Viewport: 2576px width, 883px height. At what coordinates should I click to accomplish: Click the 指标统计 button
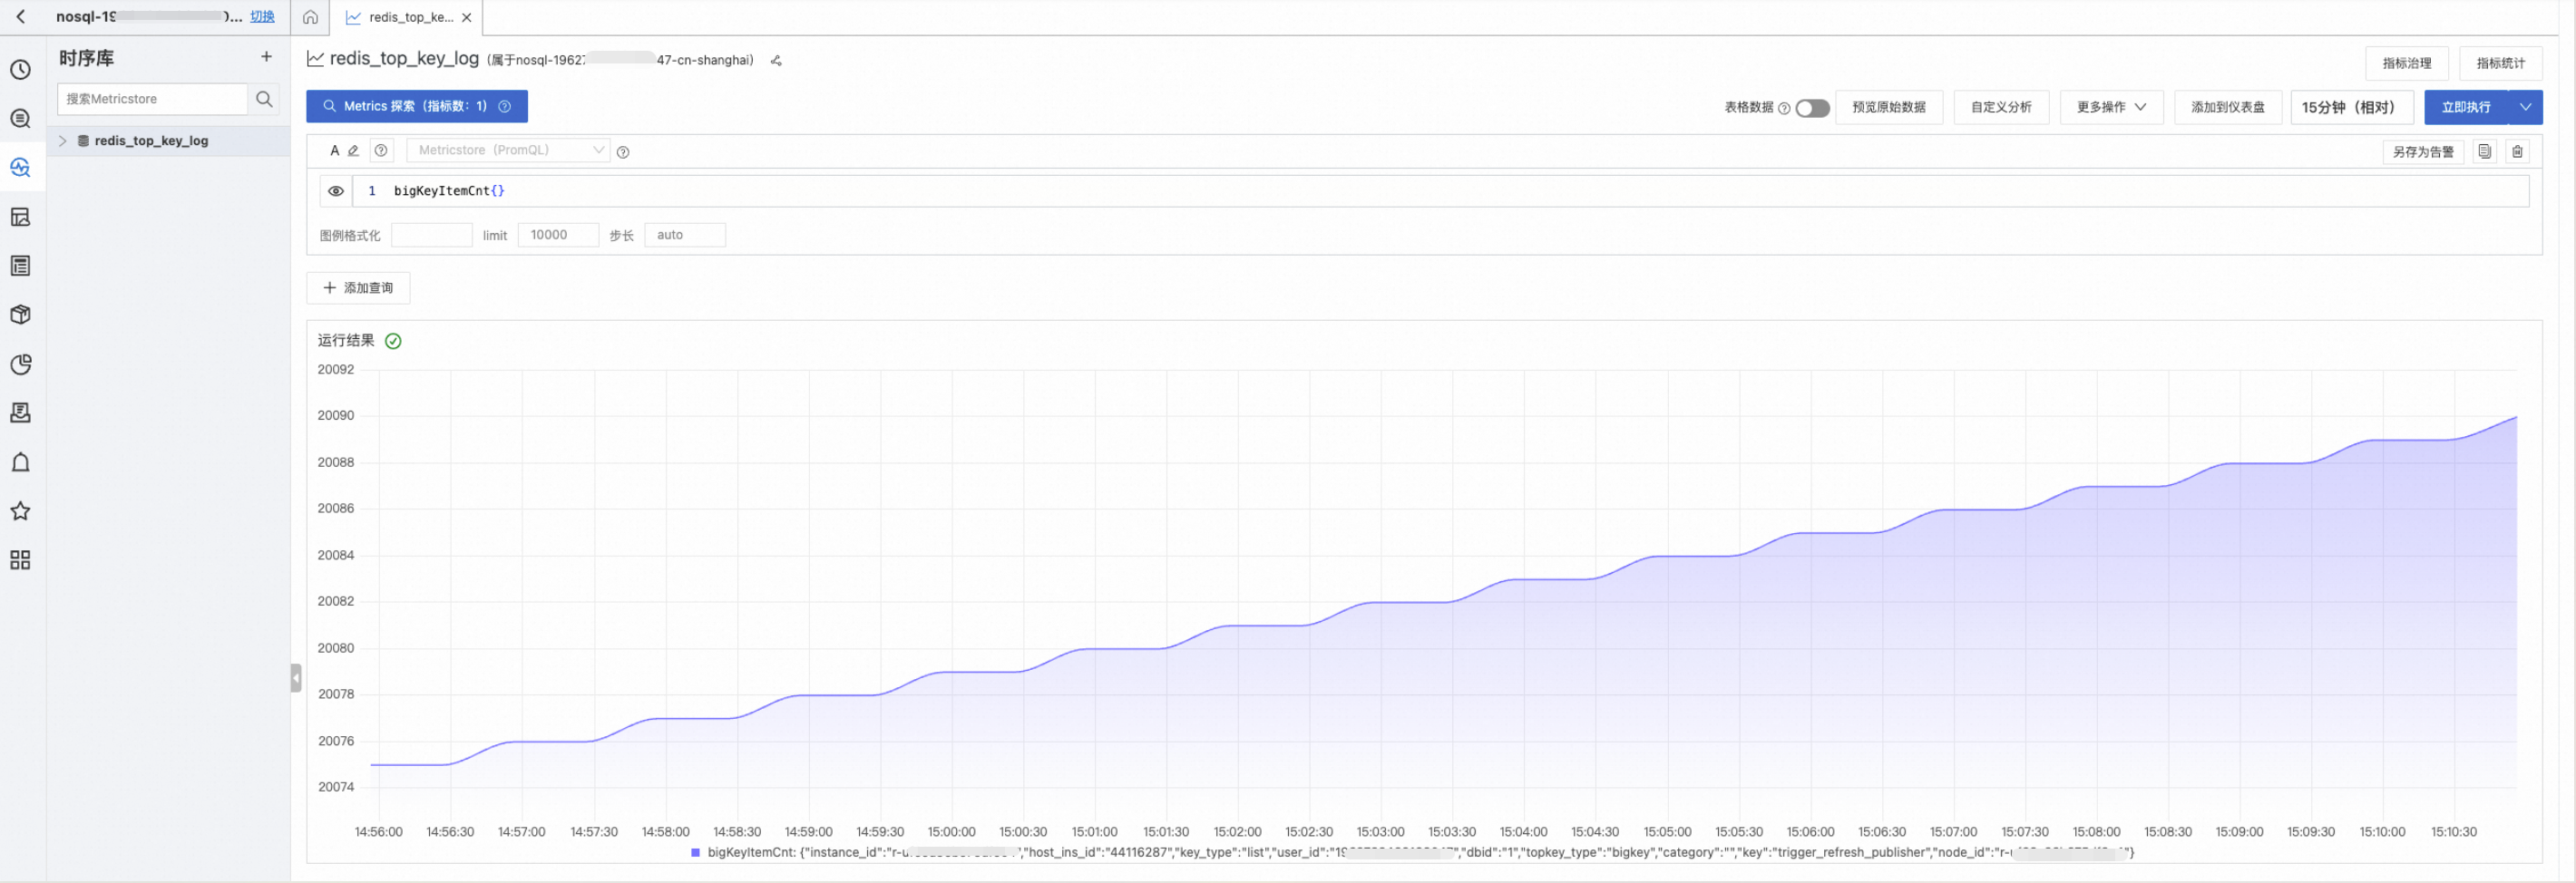[2500, 63]
